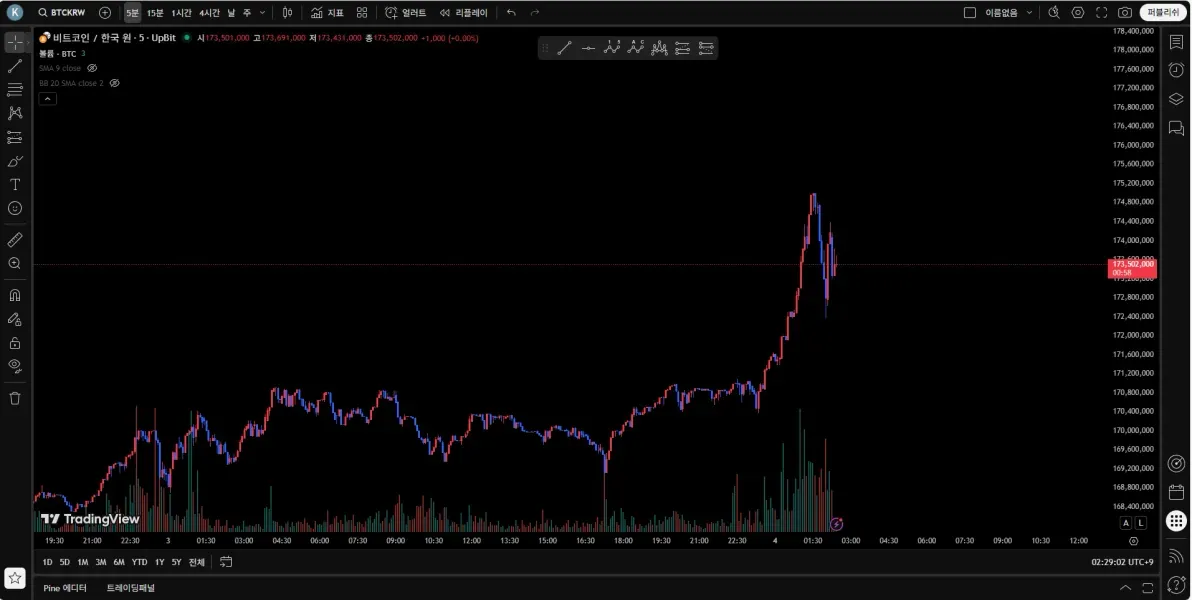The image size is (1192, 600).
Task: Open the watchlist panel icon
Action: [1176, 43]
